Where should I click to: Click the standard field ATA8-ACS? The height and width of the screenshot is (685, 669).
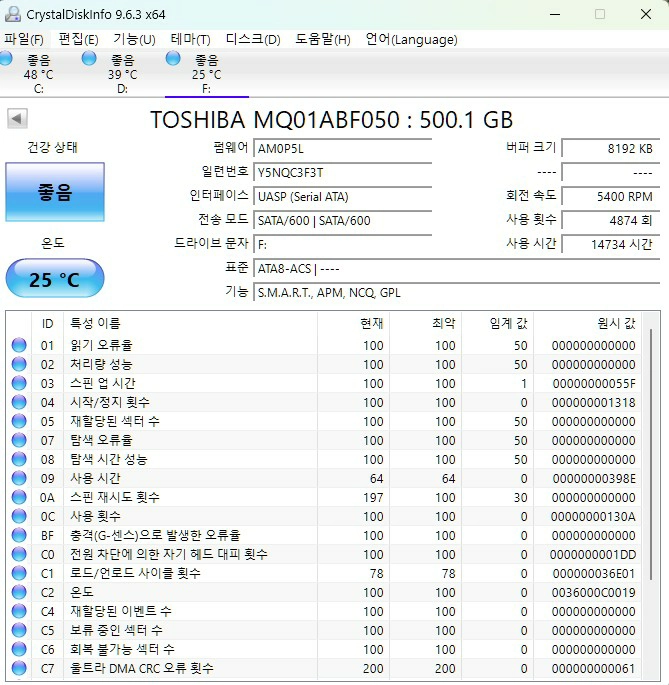(x=457, y=269)
